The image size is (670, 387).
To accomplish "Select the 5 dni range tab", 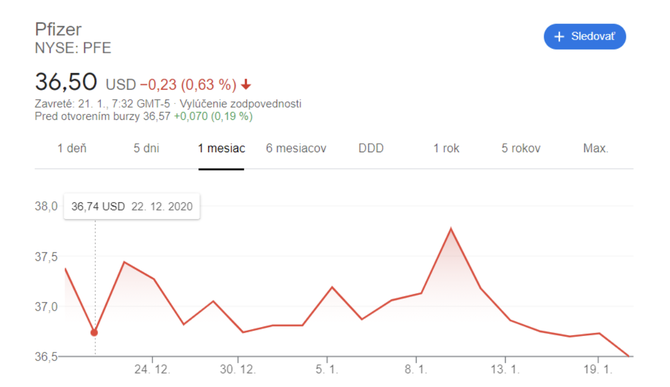I will 147,149.
